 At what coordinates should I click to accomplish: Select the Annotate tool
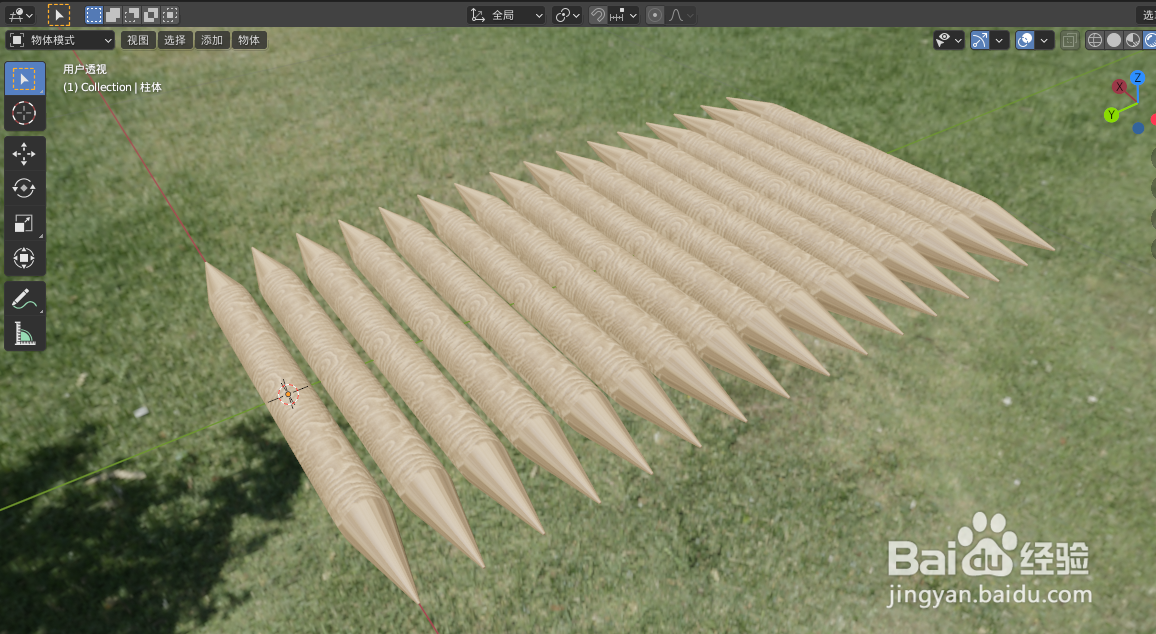click(x=24, y=297)
